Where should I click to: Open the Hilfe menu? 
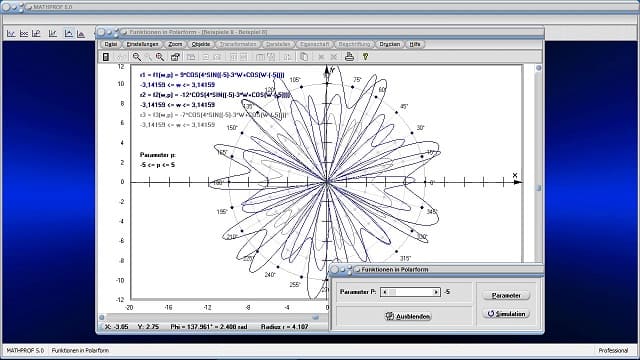point(415,44)
